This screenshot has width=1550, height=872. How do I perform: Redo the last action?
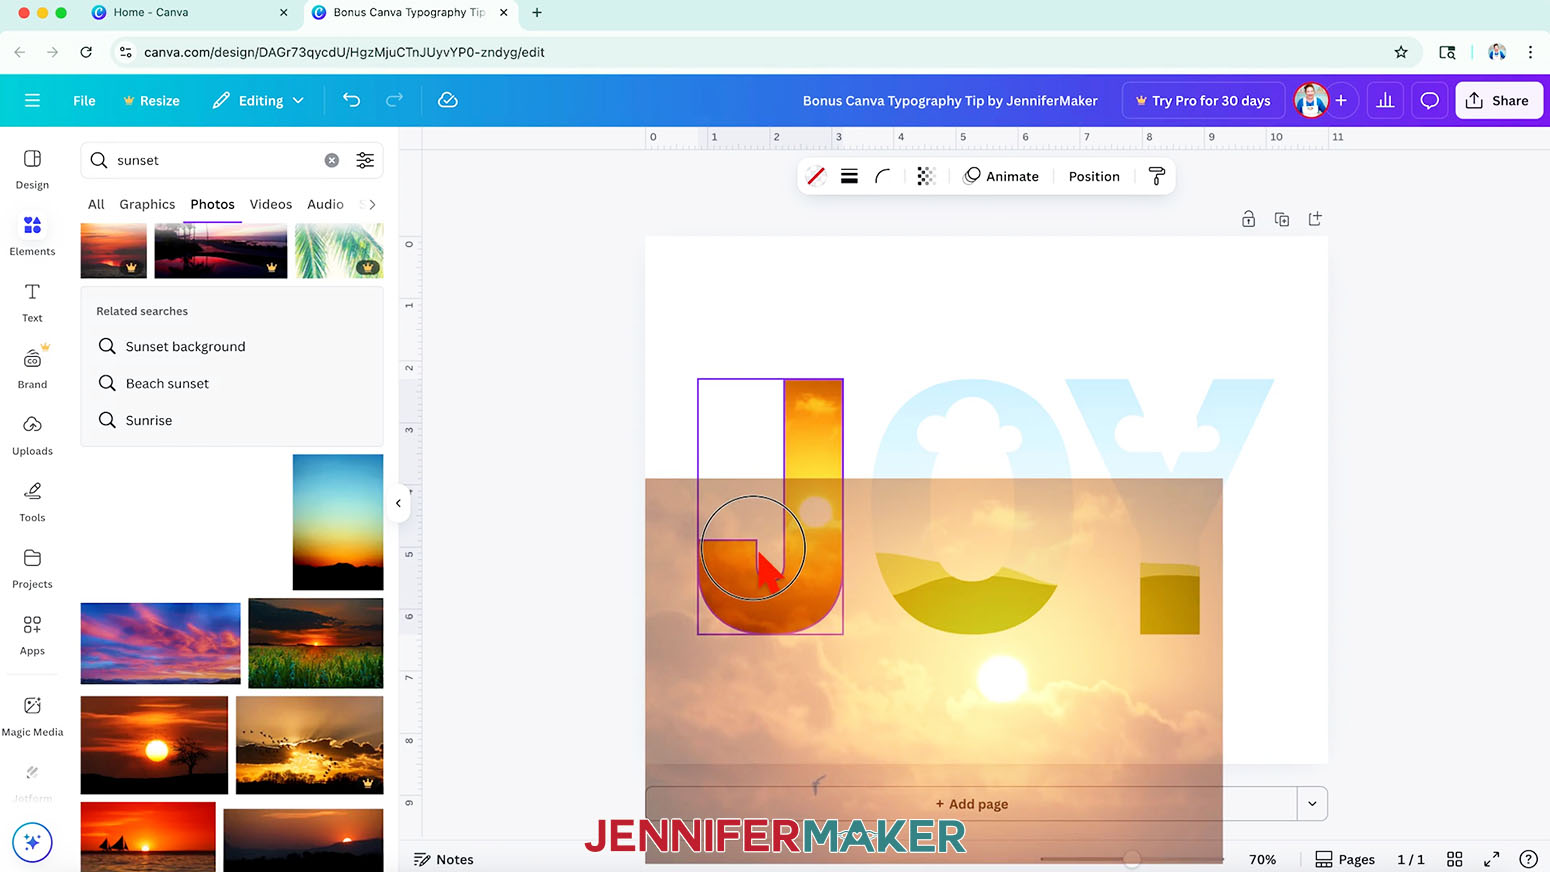pos(394,100)
